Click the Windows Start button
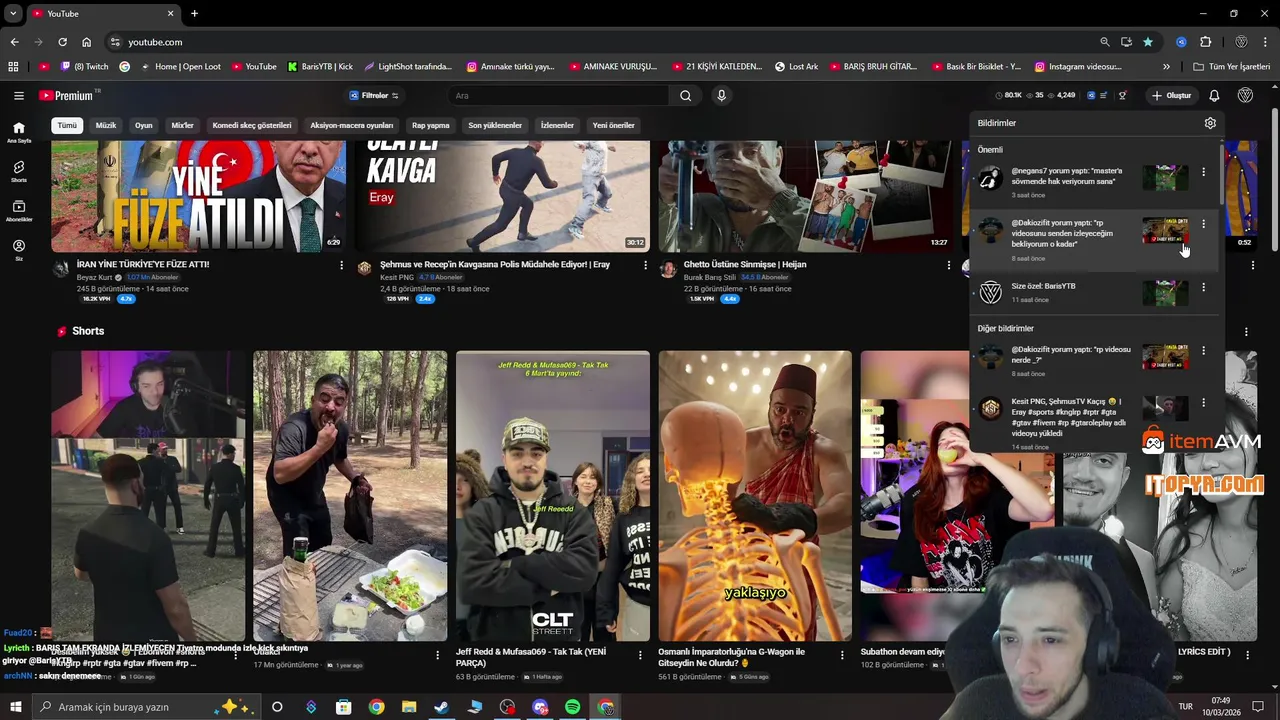1280x720 pixels. pyautogui.click(x=16, y=707)
